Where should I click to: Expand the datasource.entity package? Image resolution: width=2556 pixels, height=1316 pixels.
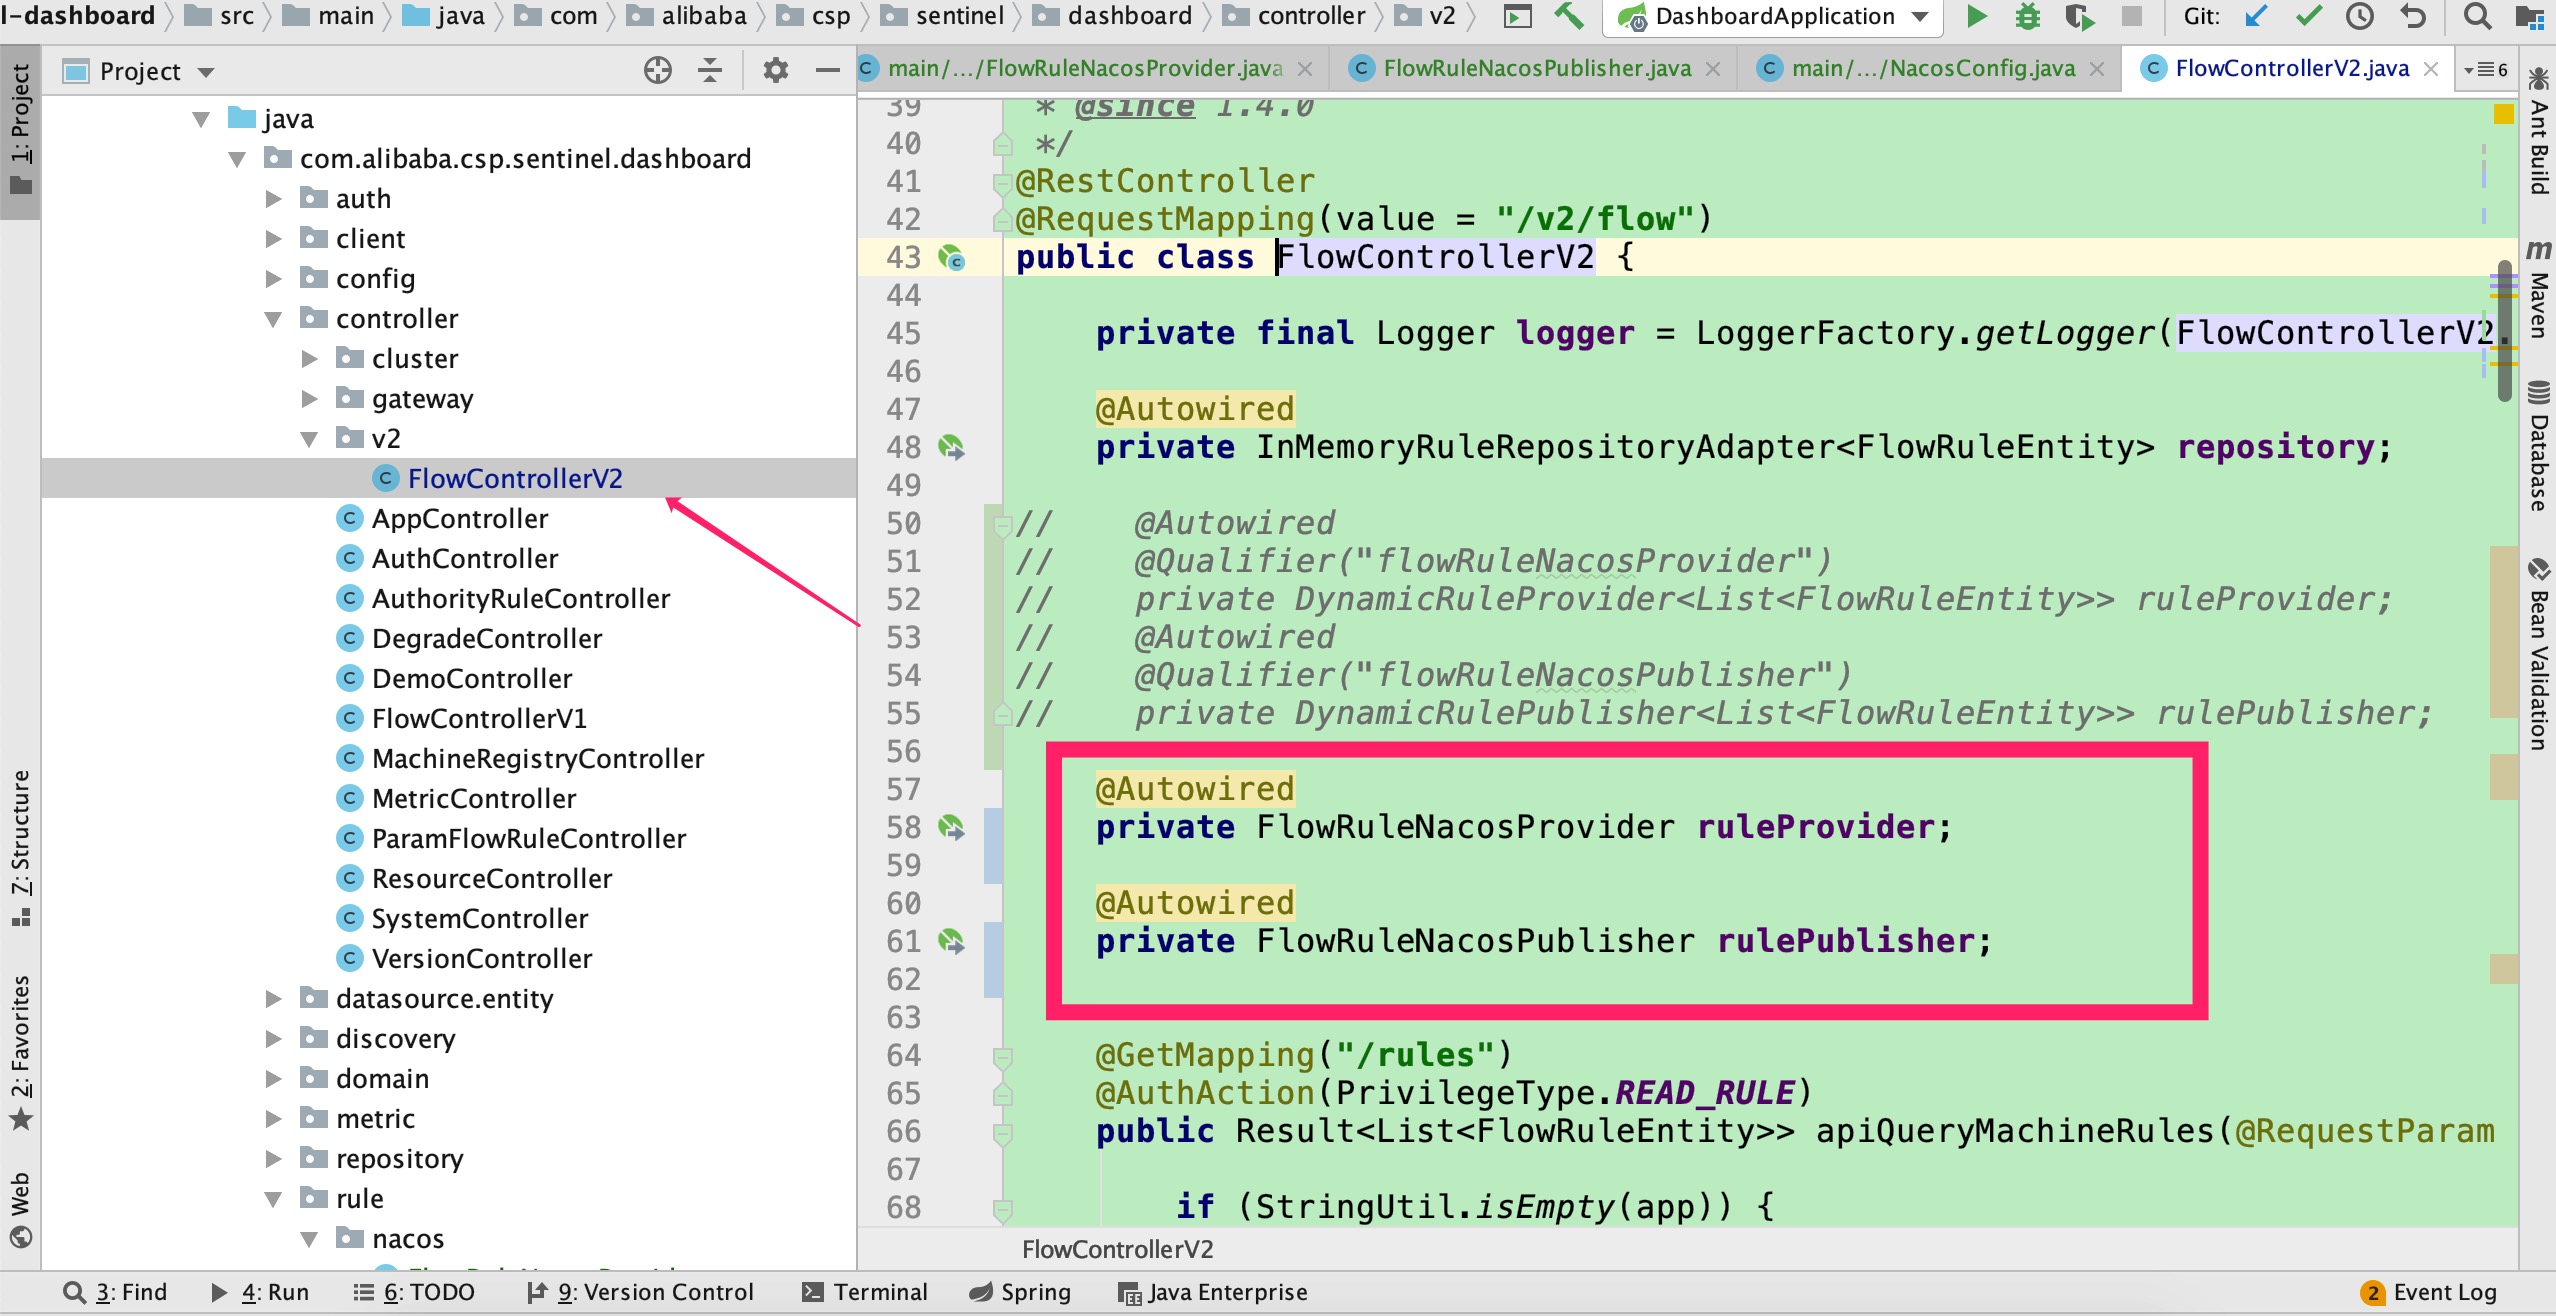[273, 999]
